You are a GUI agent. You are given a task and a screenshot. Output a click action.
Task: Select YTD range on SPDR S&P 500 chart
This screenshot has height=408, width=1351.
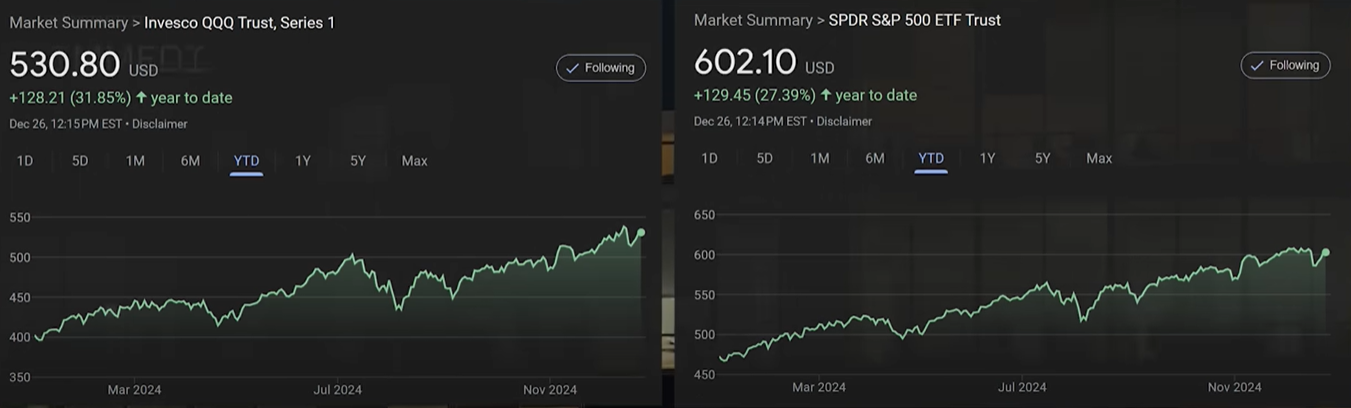click(x=931, y=158)
